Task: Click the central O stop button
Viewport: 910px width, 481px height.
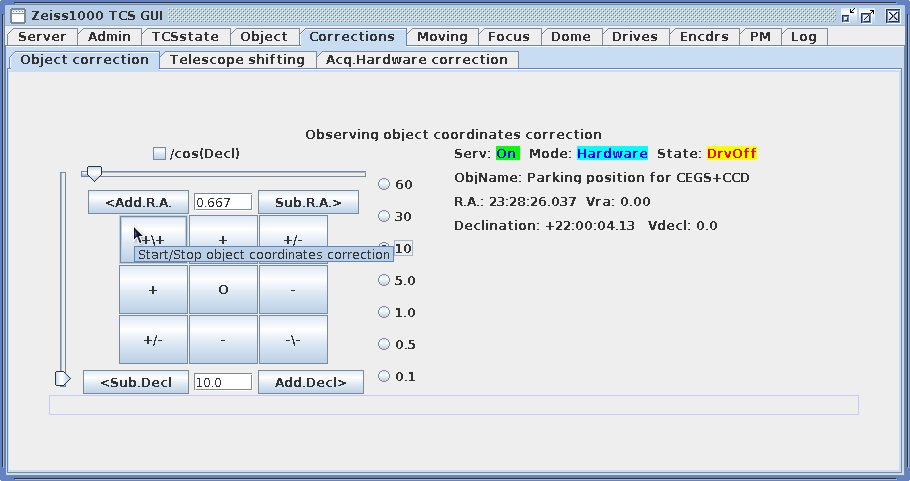Action: coord(223,290)
